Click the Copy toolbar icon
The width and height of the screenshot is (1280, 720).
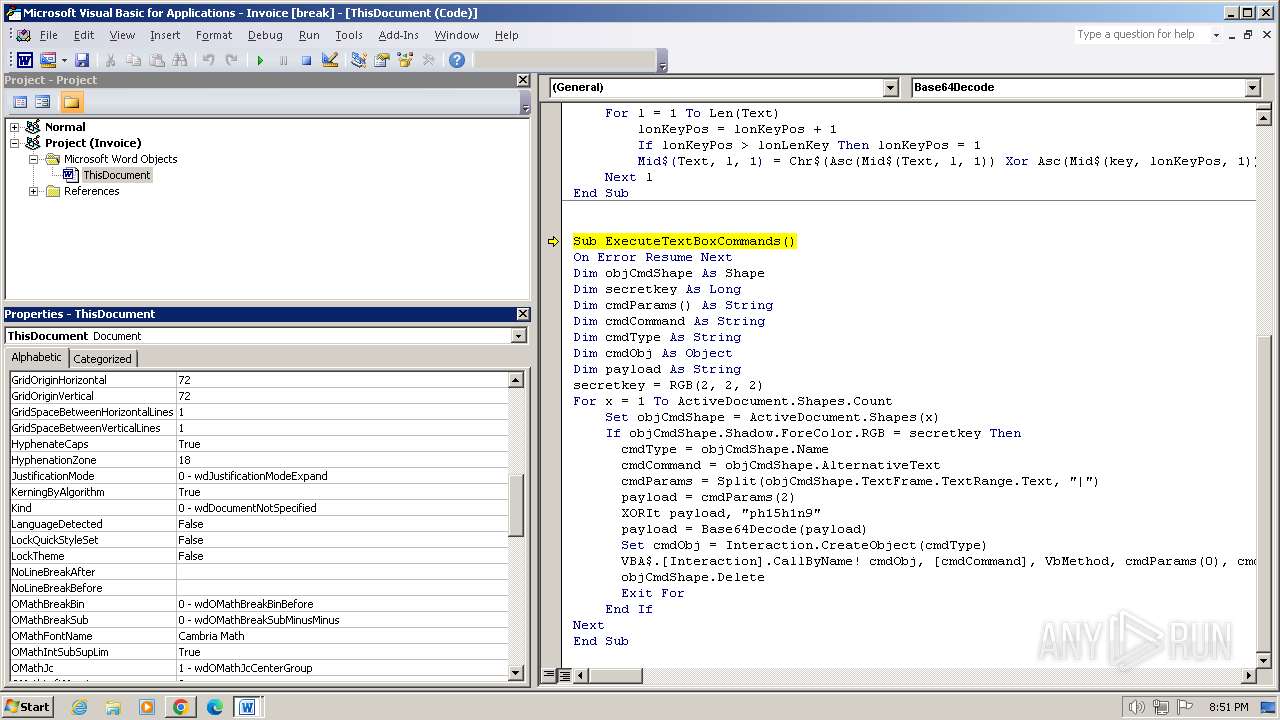pos(133,60)
